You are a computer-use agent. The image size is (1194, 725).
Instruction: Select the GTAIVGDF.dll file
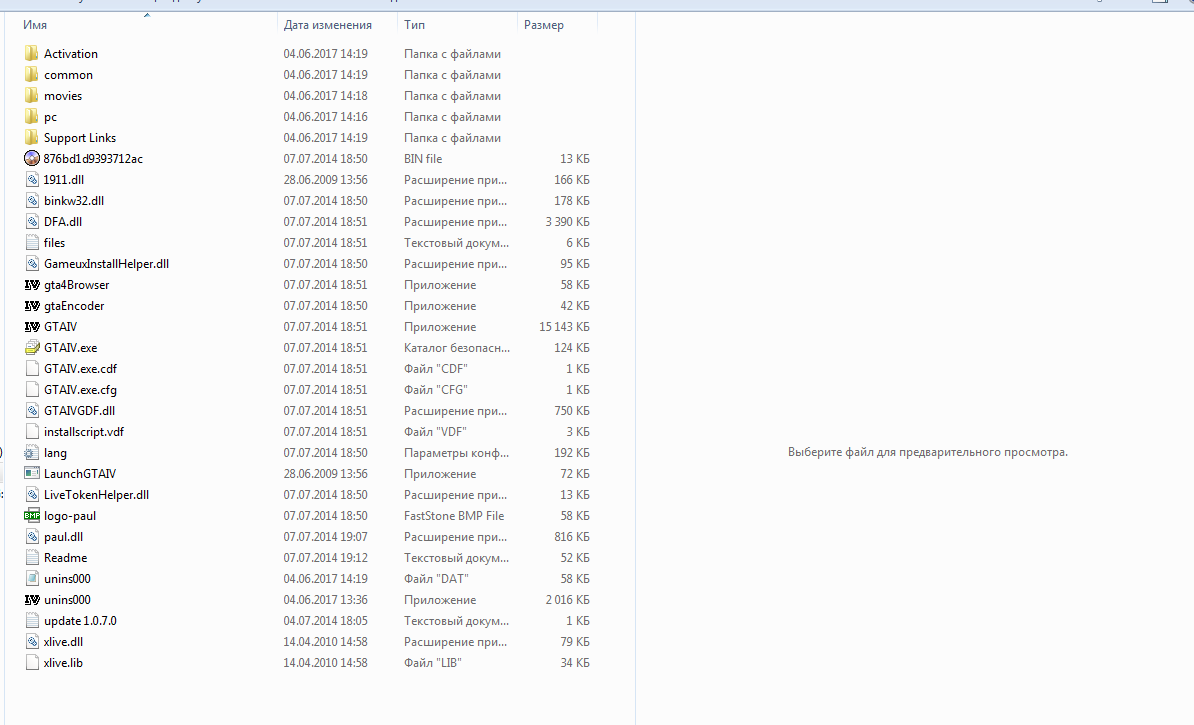tap(80, 411)
